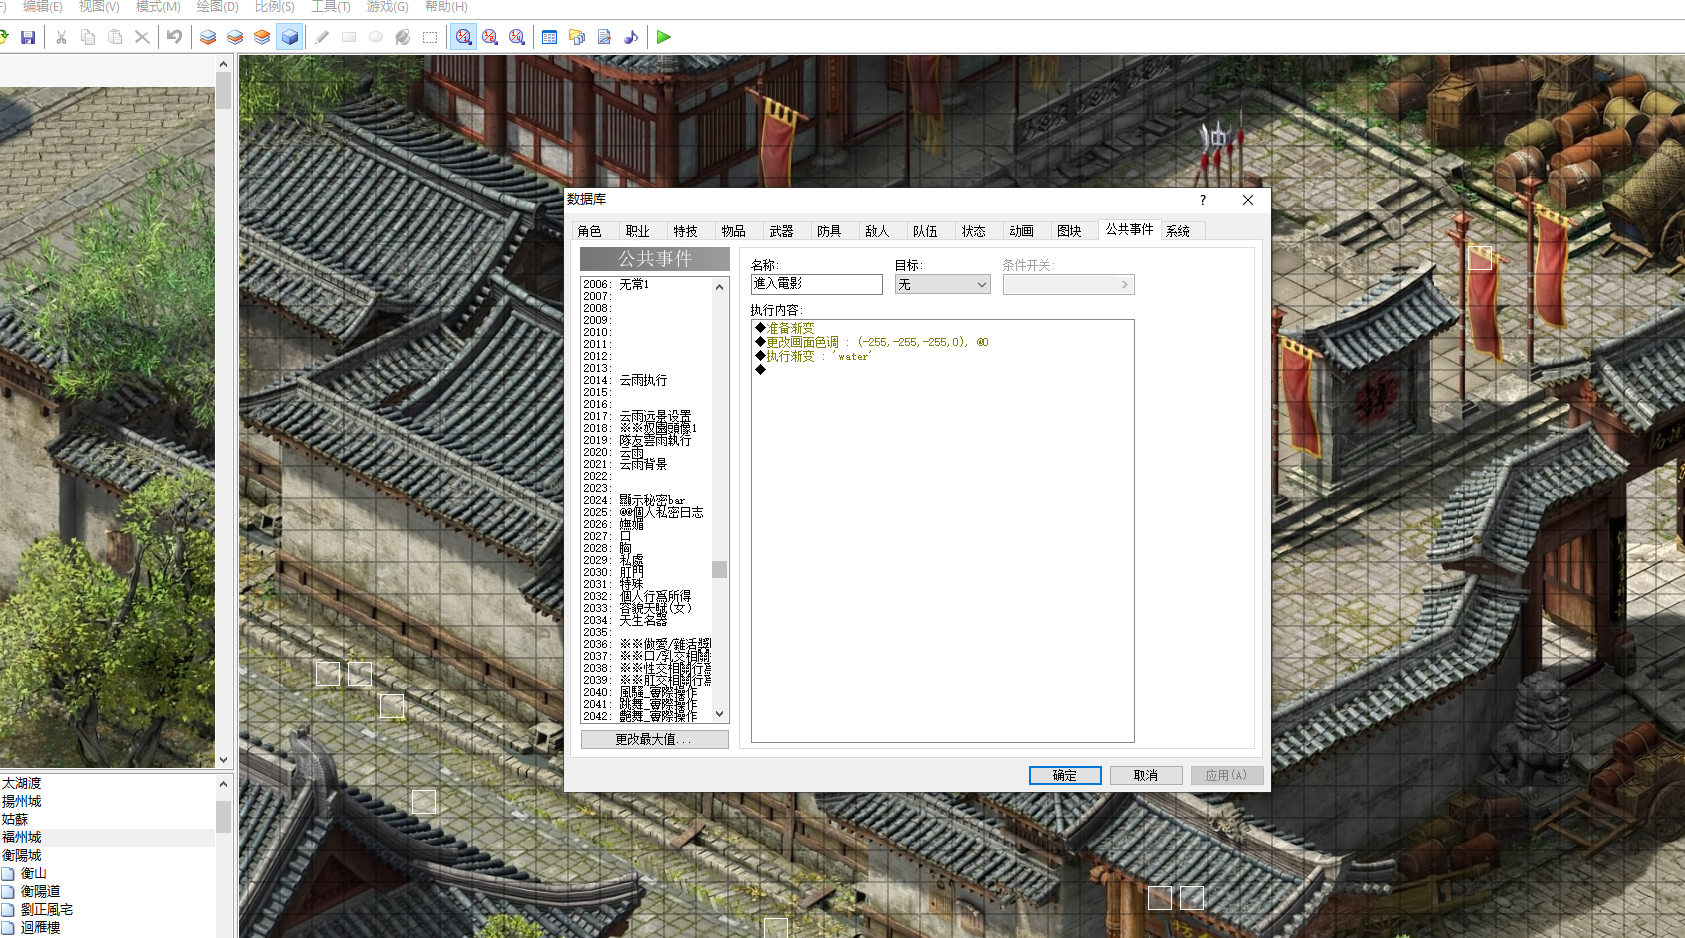Set map zoom to 1/1
Image resolution: width=1685 pixels, height=938 pixels.
click(463, 37)
